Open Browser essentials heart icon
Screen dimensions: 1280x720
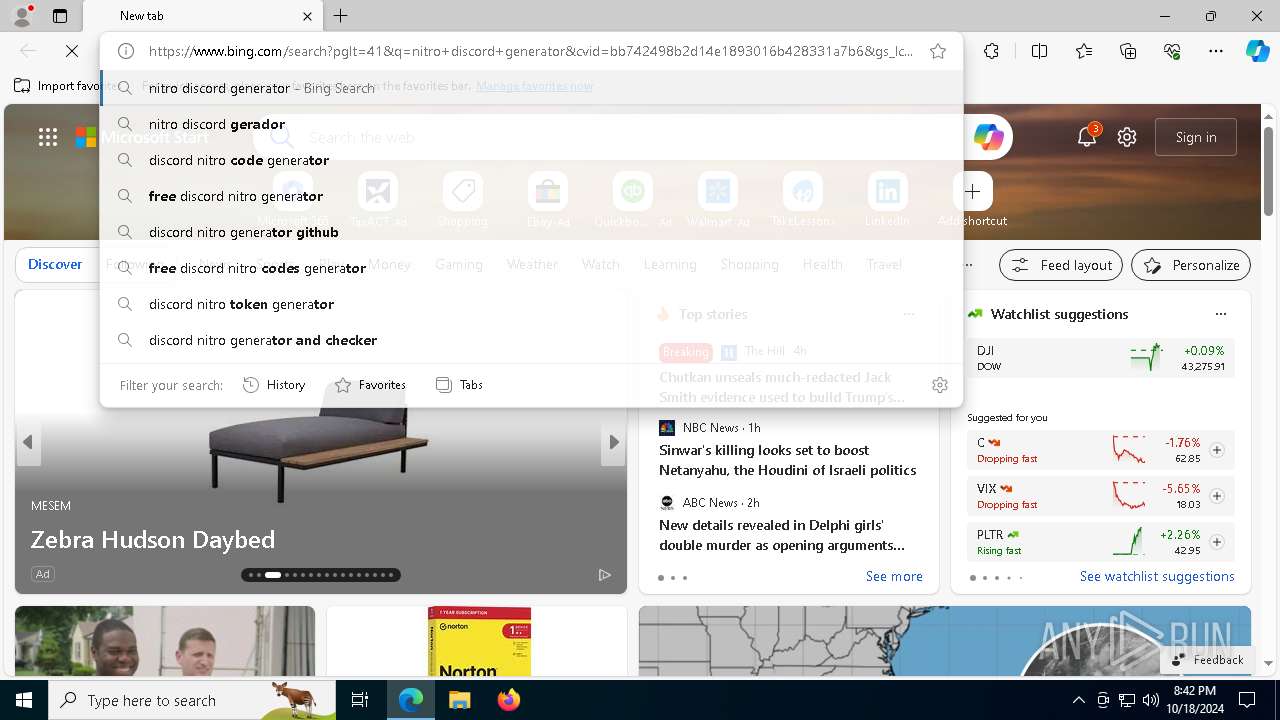pyautogui.click(x=1172, y=51)
